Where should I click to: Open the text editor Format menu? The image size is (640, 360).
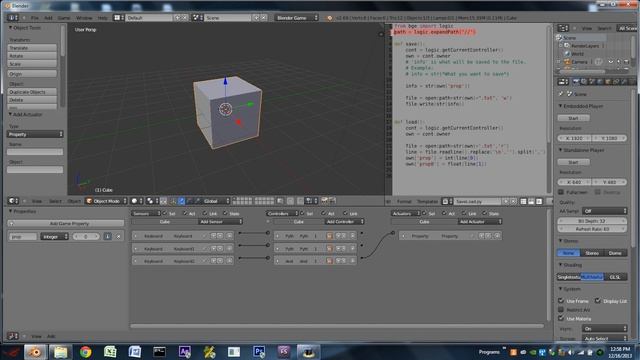point(404,202)
